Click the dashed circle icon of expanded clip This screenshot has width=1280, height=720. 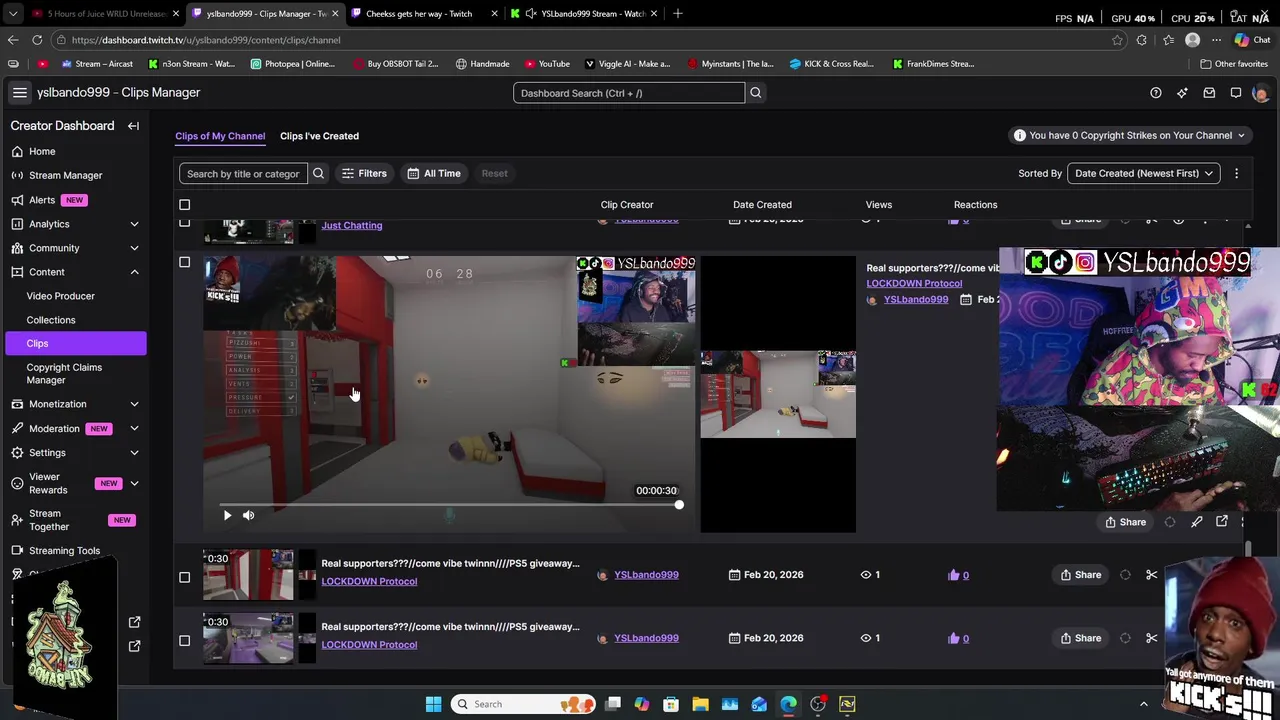(1170, 522)
